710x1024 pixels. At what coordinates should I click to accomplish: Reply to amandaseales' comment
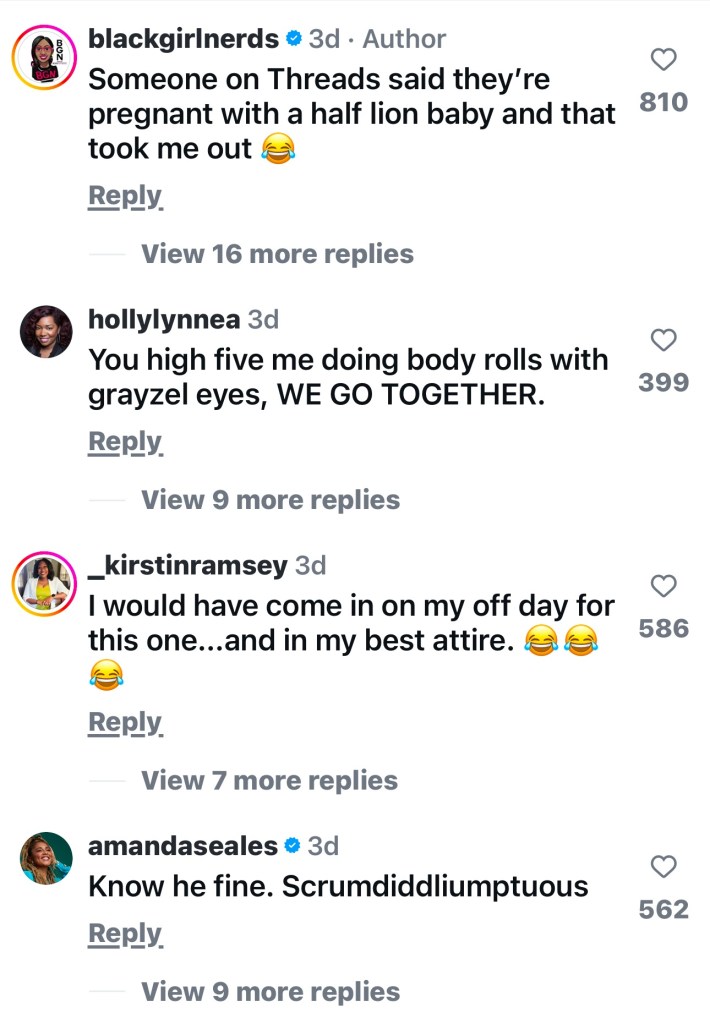[125, 934]
